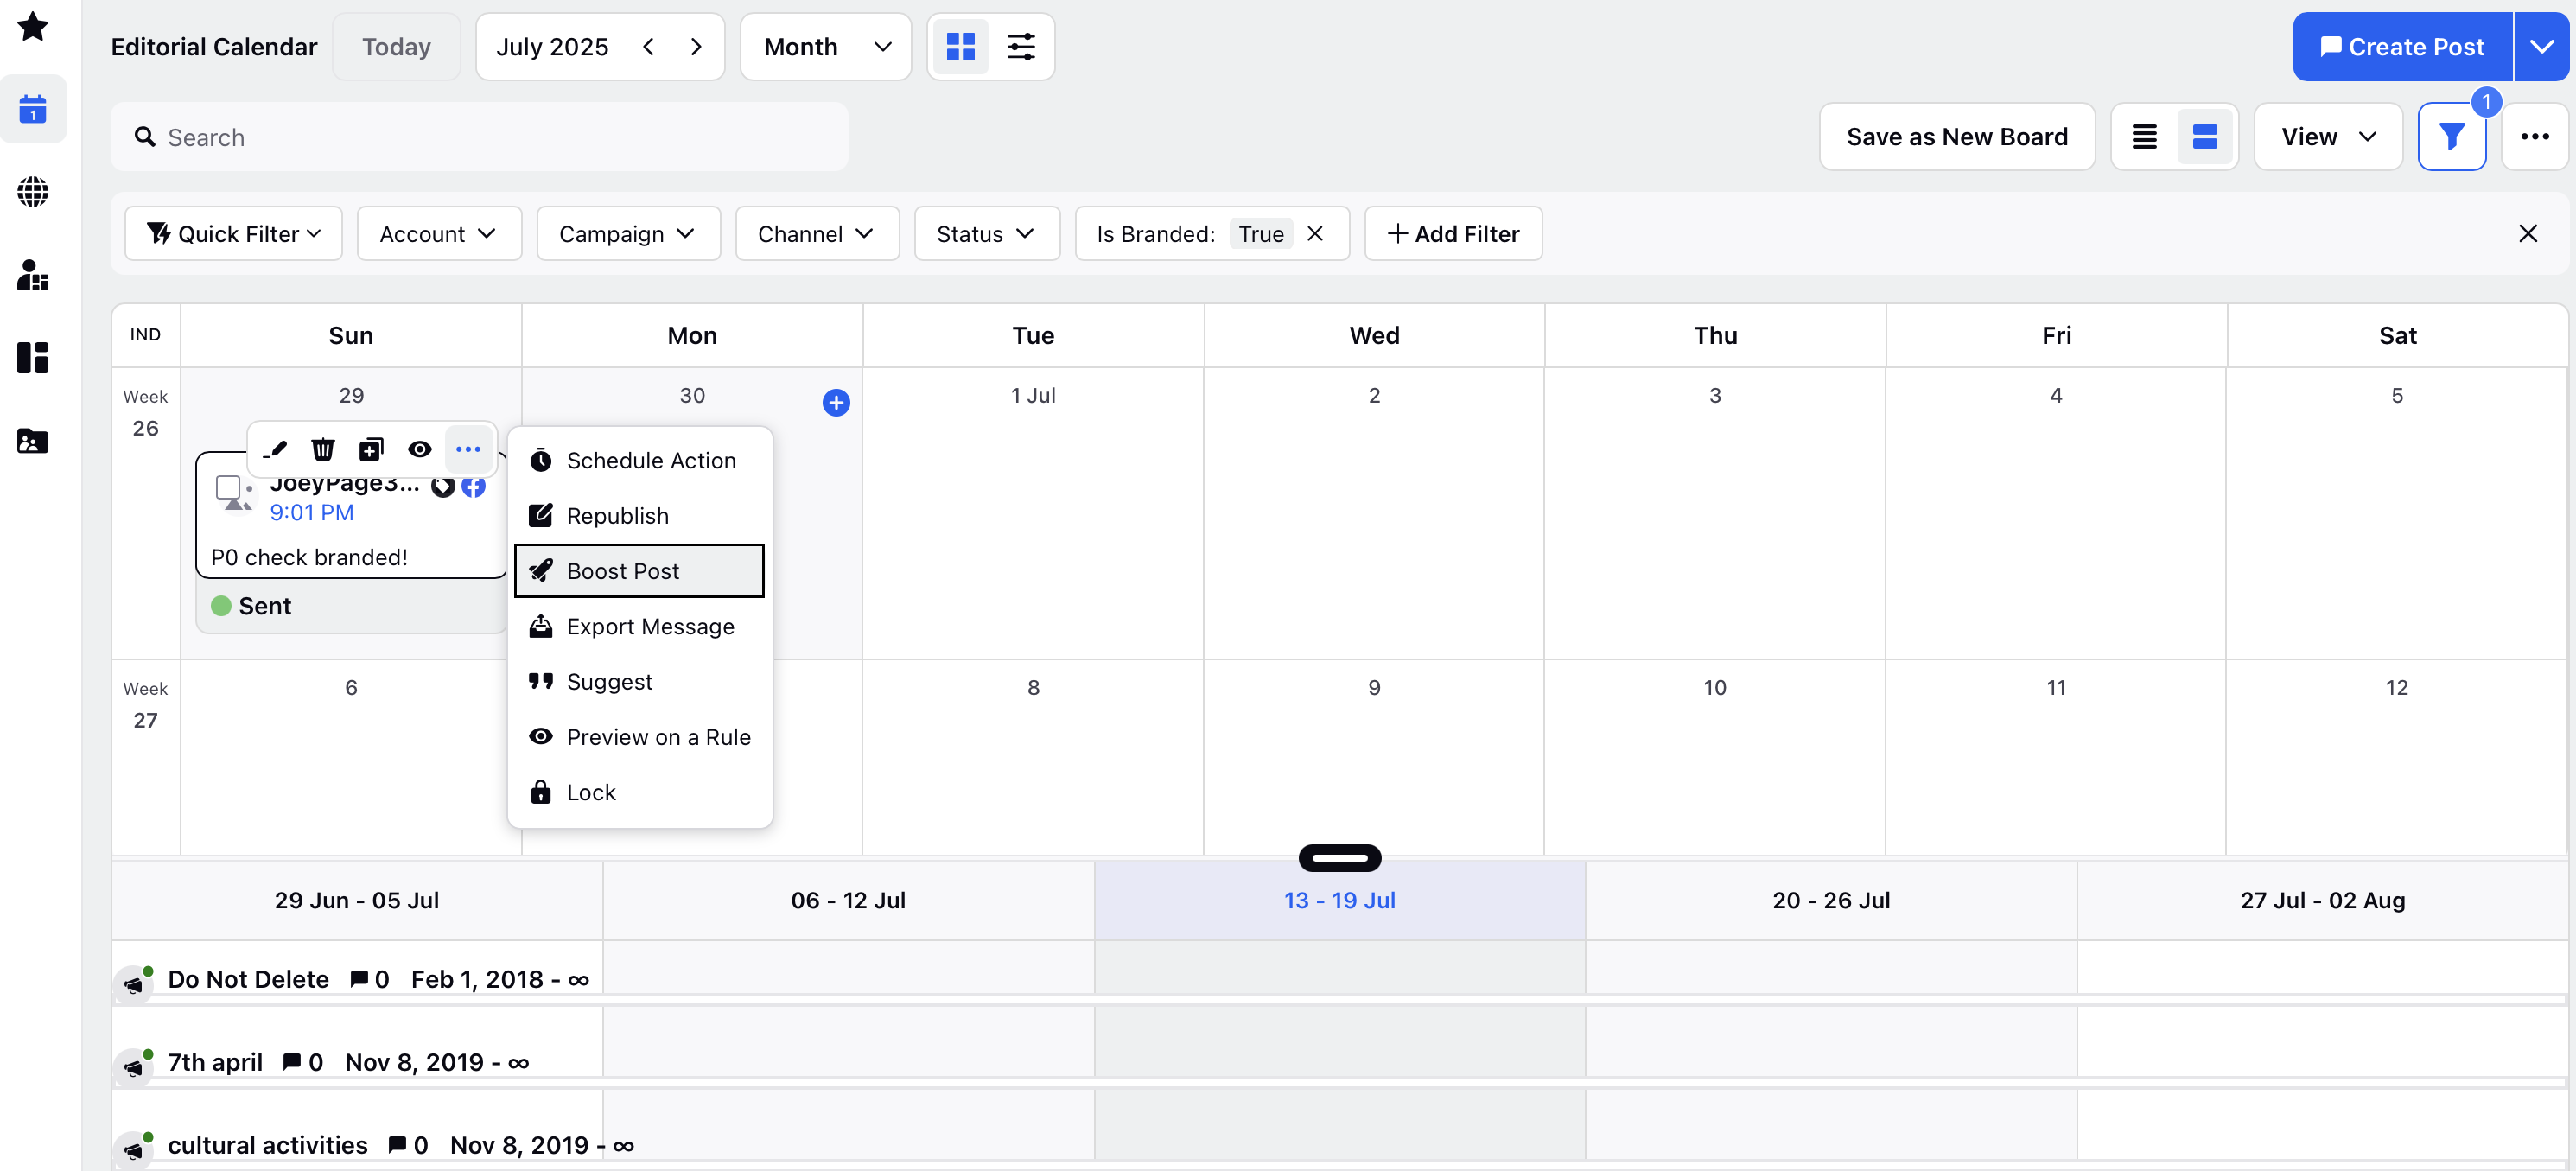Open the Quick Filter dropdown

(233, 234)
